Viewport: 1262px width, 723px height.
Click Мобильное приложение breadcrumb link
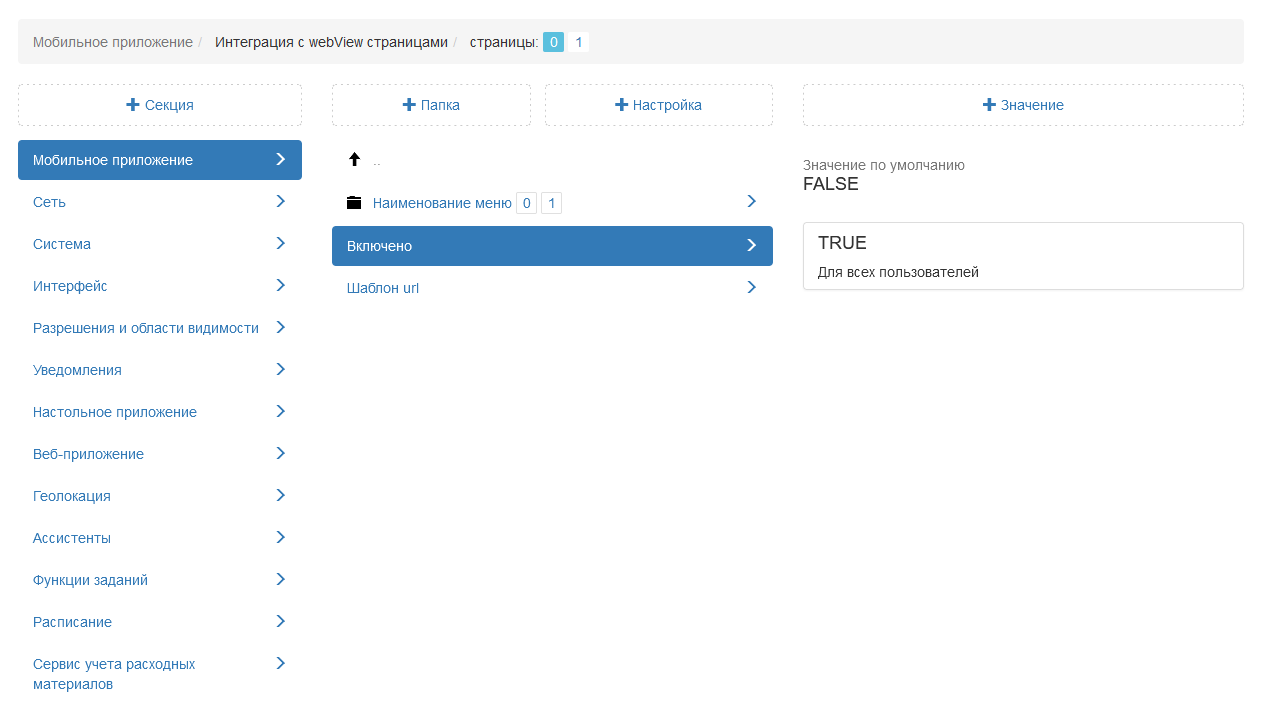point(112,42)
